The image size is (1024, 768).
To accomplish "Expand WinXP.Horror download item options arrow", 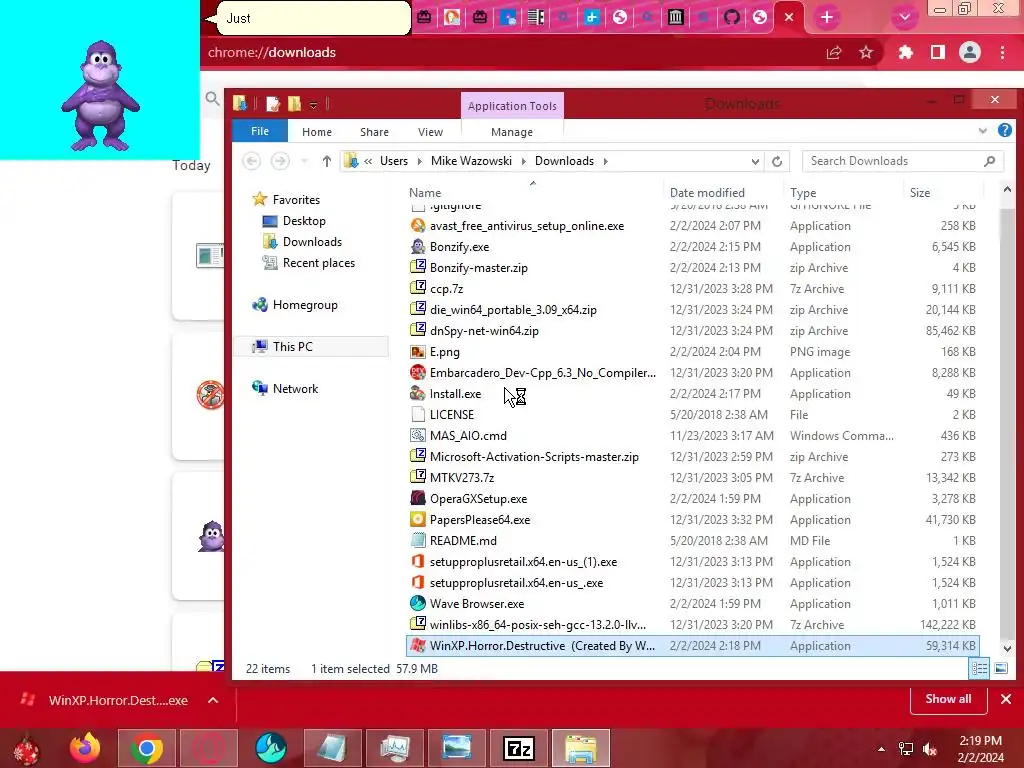I will [213, 700].
